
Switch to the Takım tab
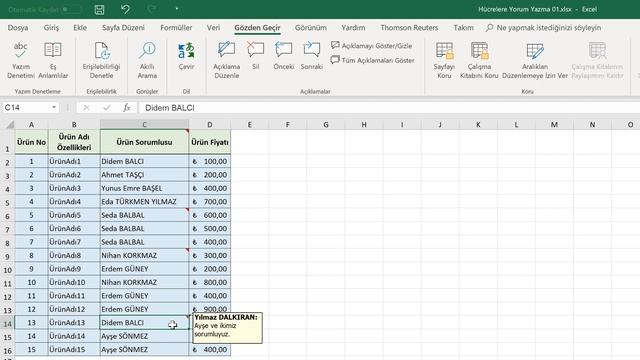(463, 28)
